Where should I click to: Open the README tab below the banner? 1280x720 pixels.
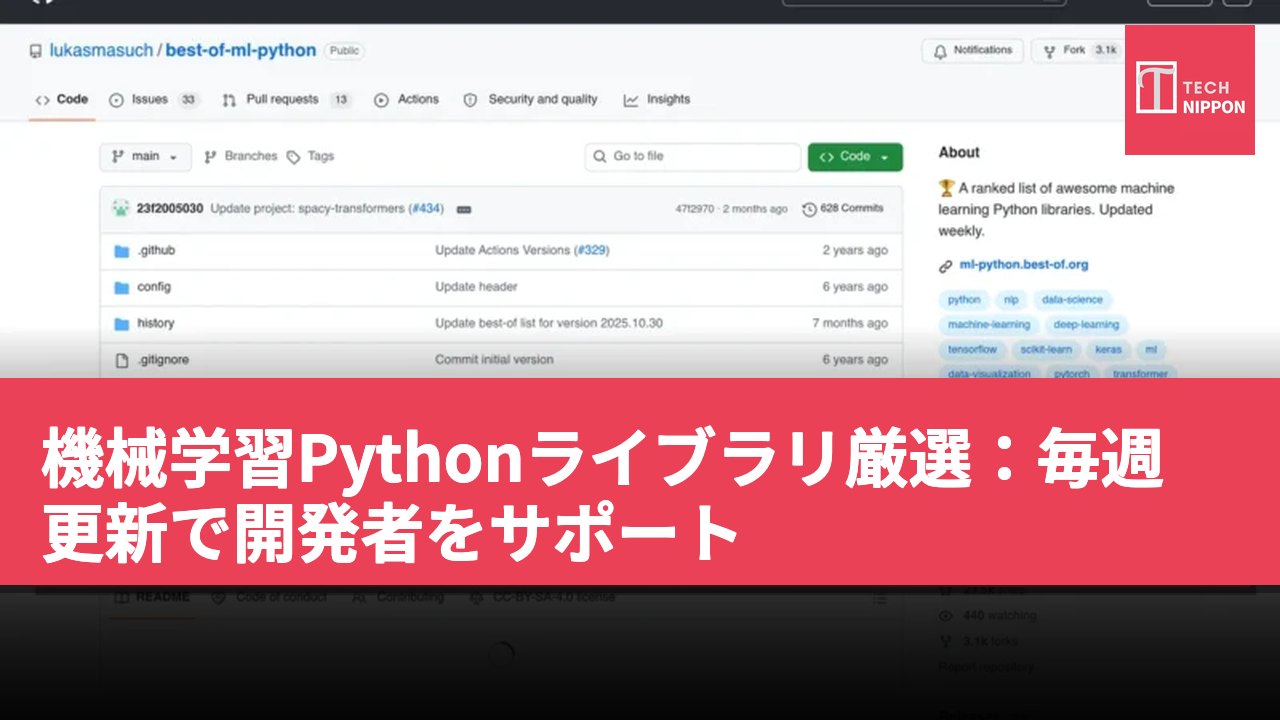[153, 597]
